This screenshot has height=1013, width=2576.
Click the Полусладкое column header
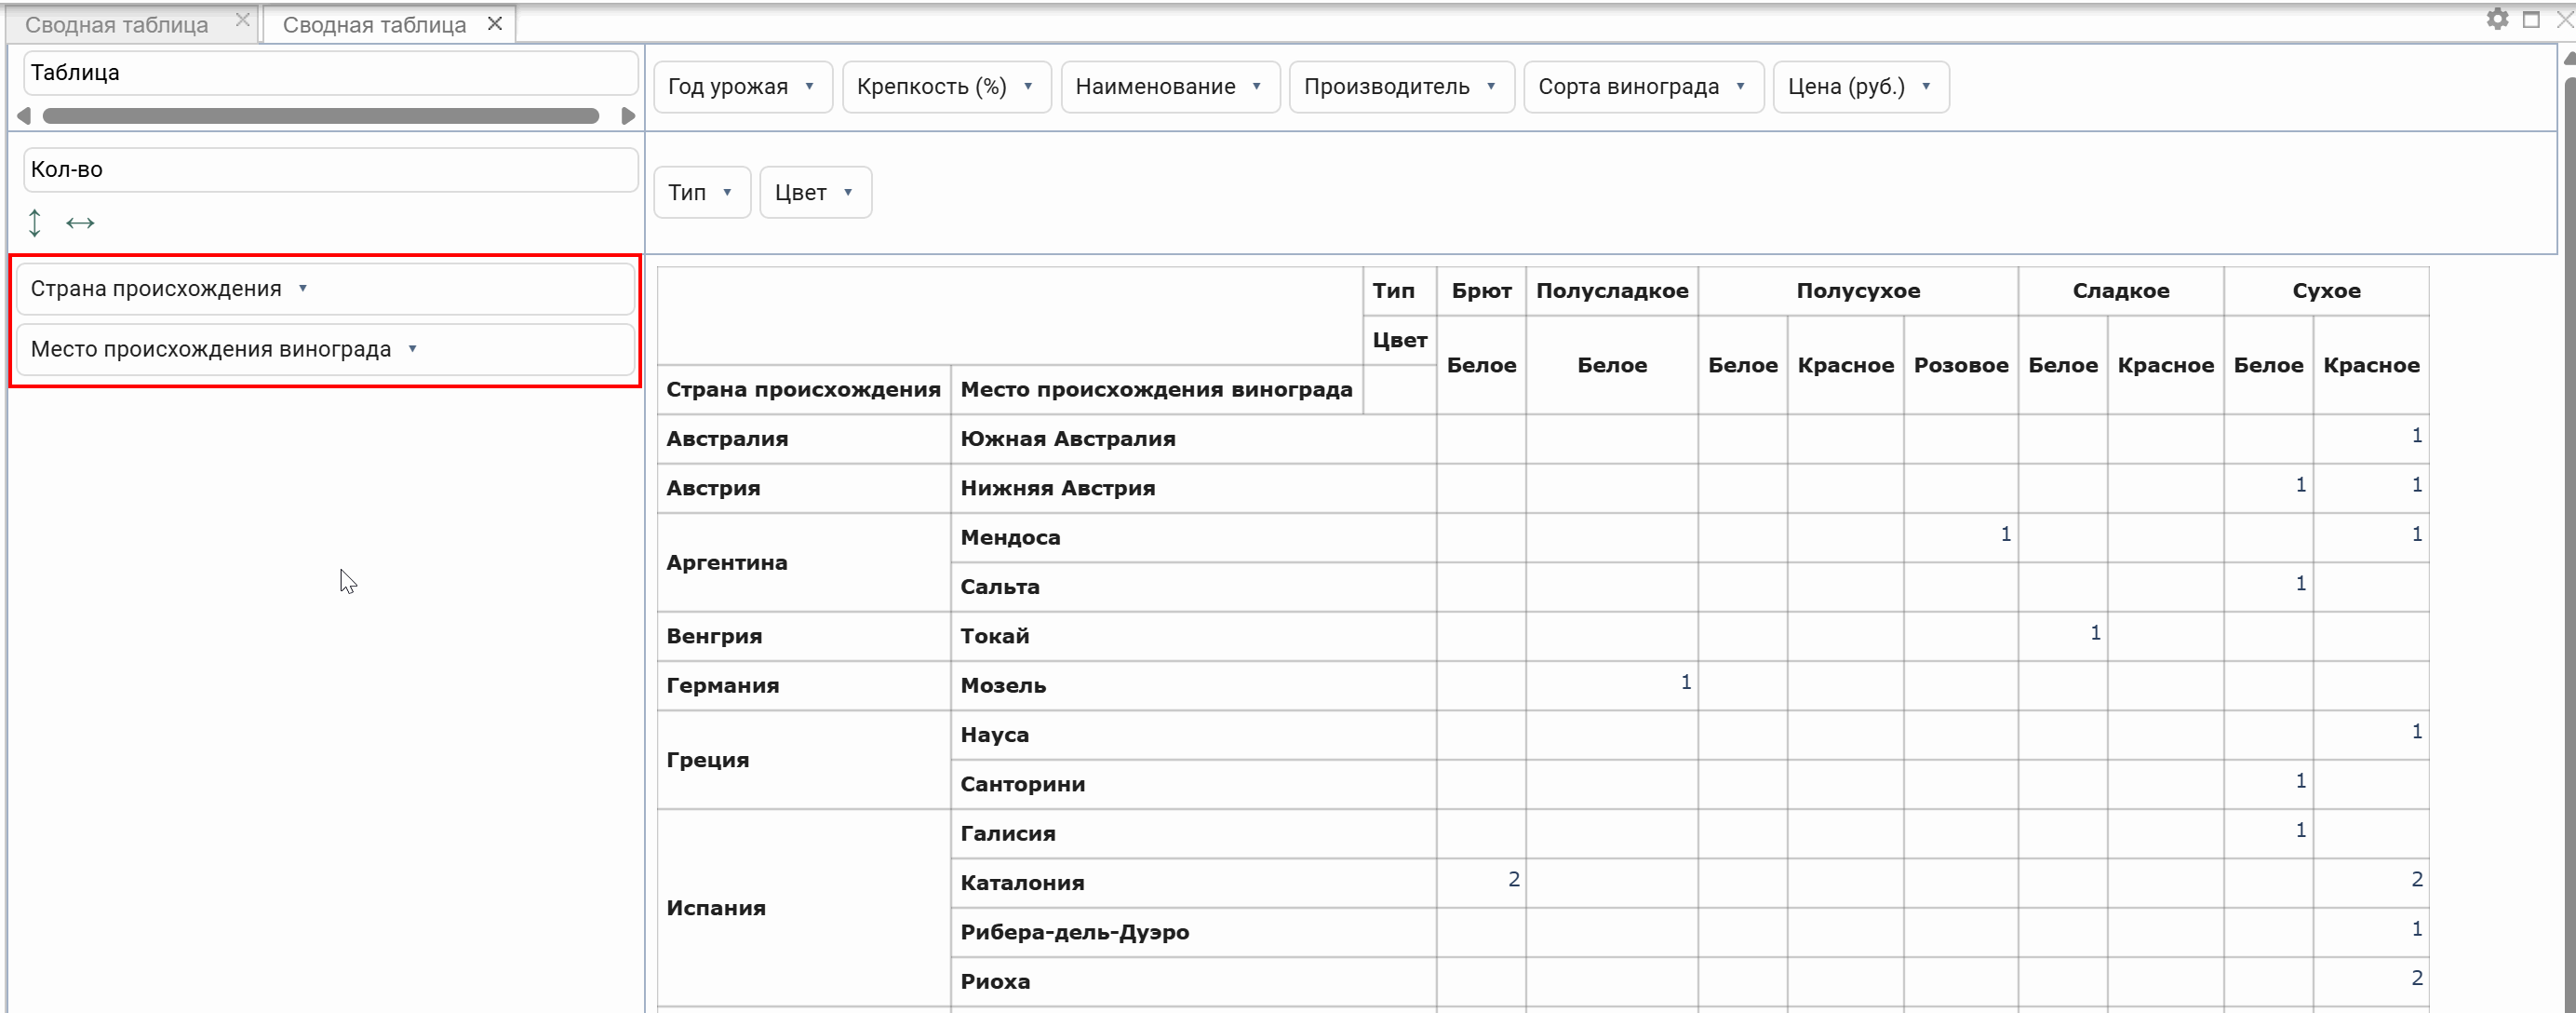click(x=1612, y=291)
